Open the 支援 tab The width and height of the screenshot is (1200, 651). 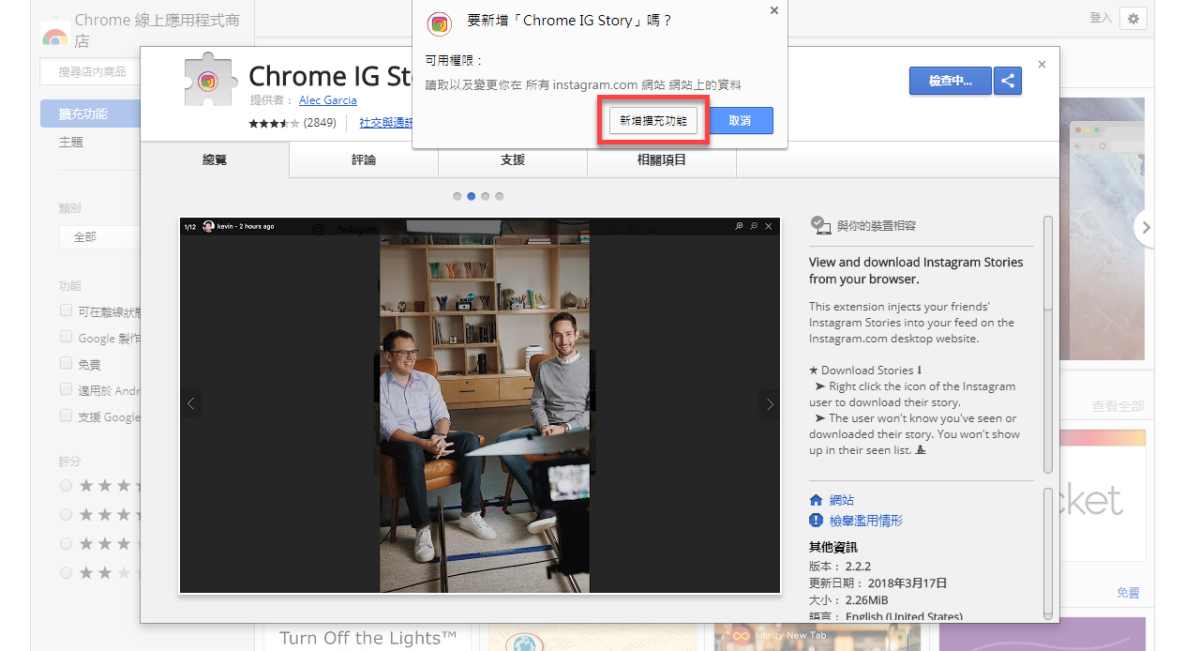point(513,160)
